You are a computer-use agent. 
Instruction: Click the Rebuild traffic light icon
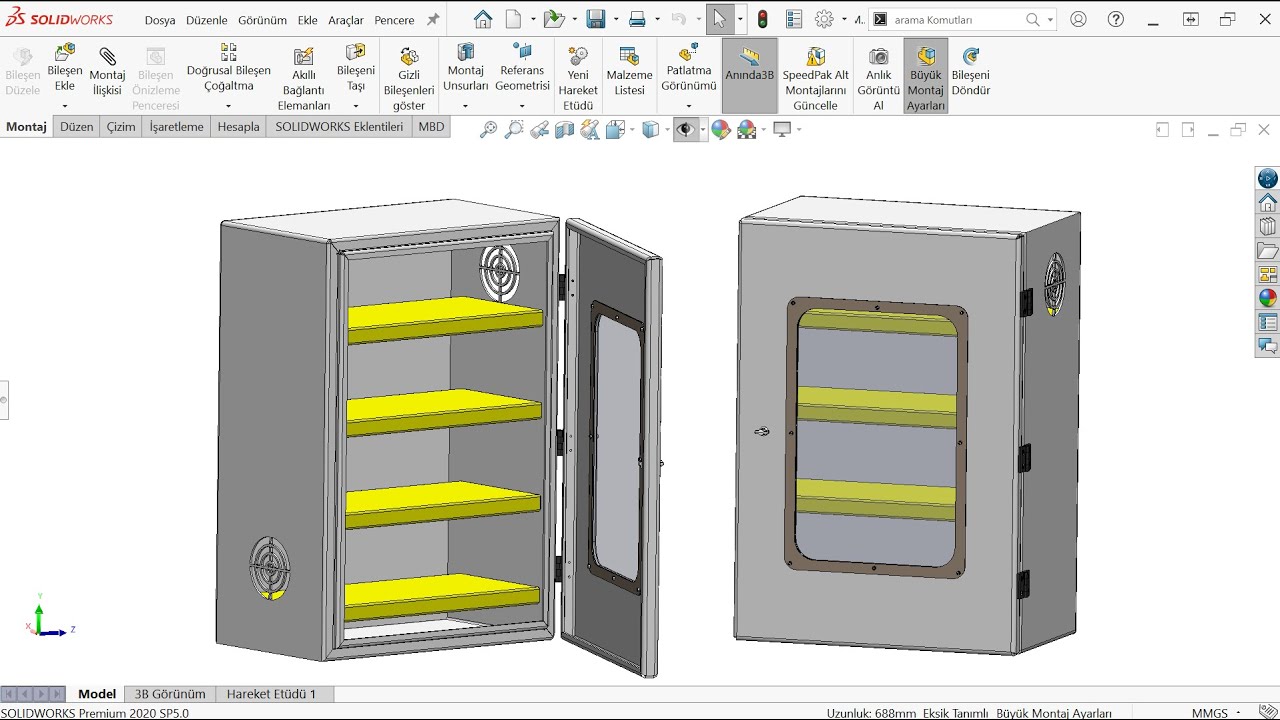(x=763, y=19)
